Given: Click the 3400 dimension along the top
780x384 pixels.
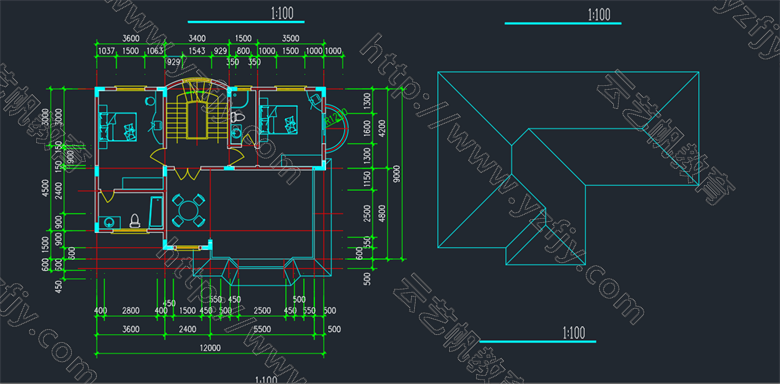Looking at the screenshot, I should (197, 39).
